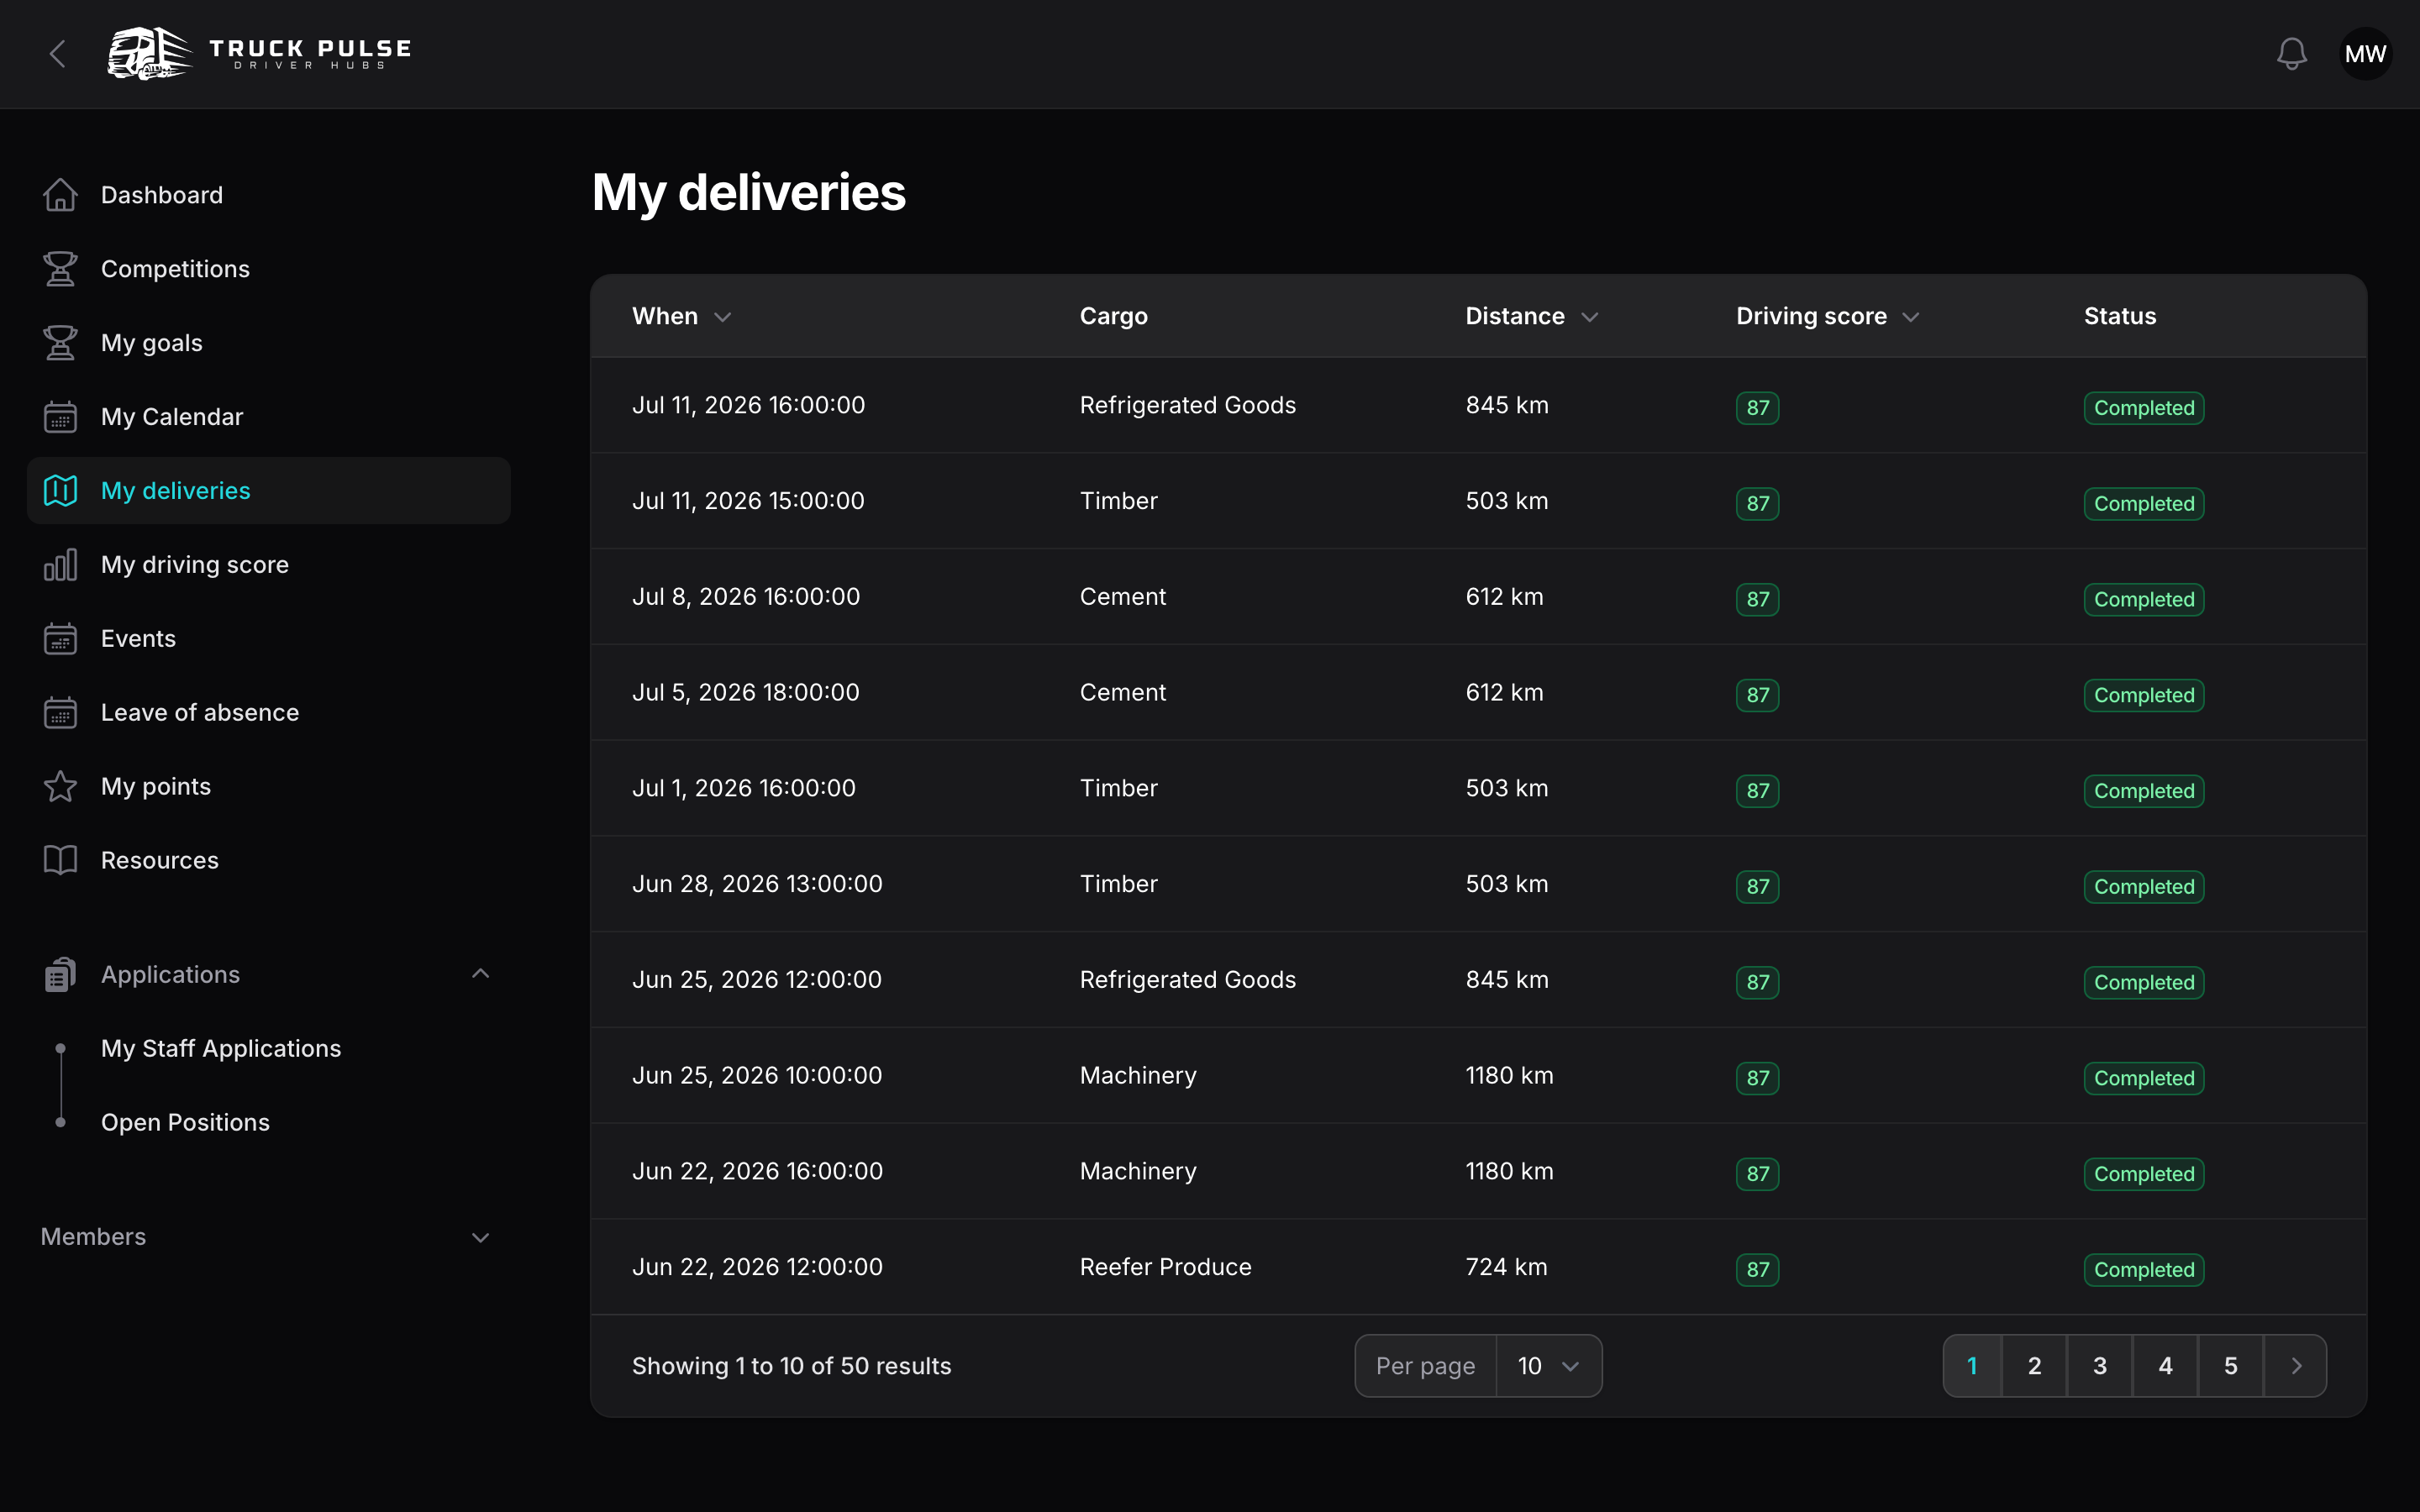Sort by Driving score column chevron
The height and width of the screenshot is (1512, 2420).
tap(1911, 317)
